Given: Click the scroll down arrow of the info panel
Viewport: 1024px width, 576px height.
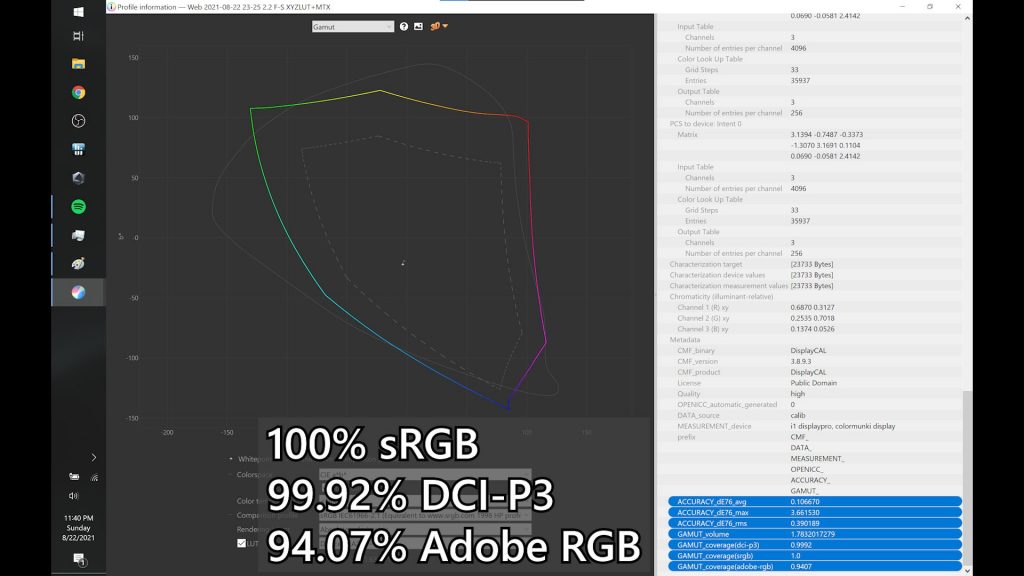Looking at the screenshot, I should coord(967,571).
